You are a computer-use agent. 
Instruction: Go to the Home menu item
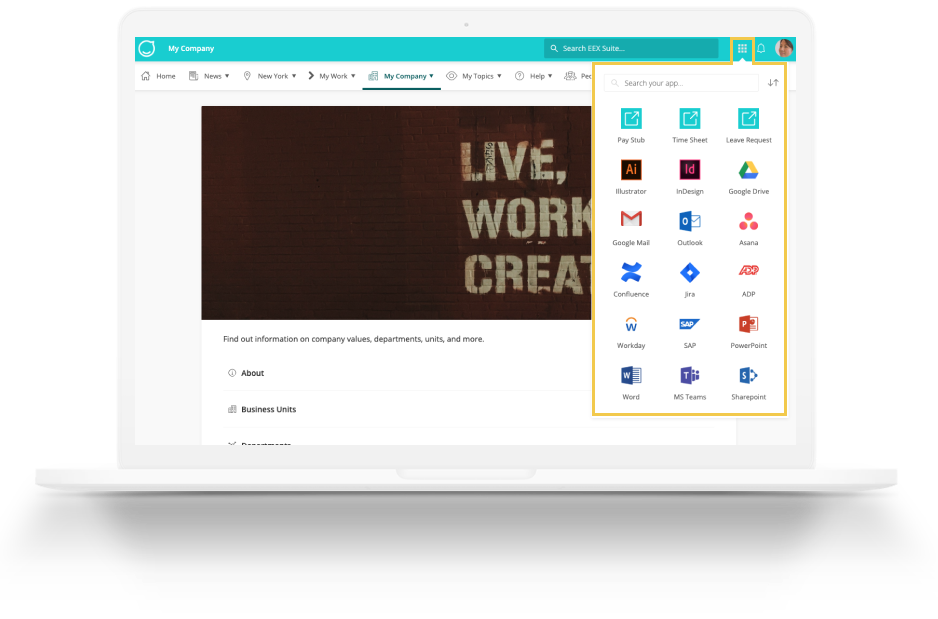pyautogui.click(x=159, y=76)
